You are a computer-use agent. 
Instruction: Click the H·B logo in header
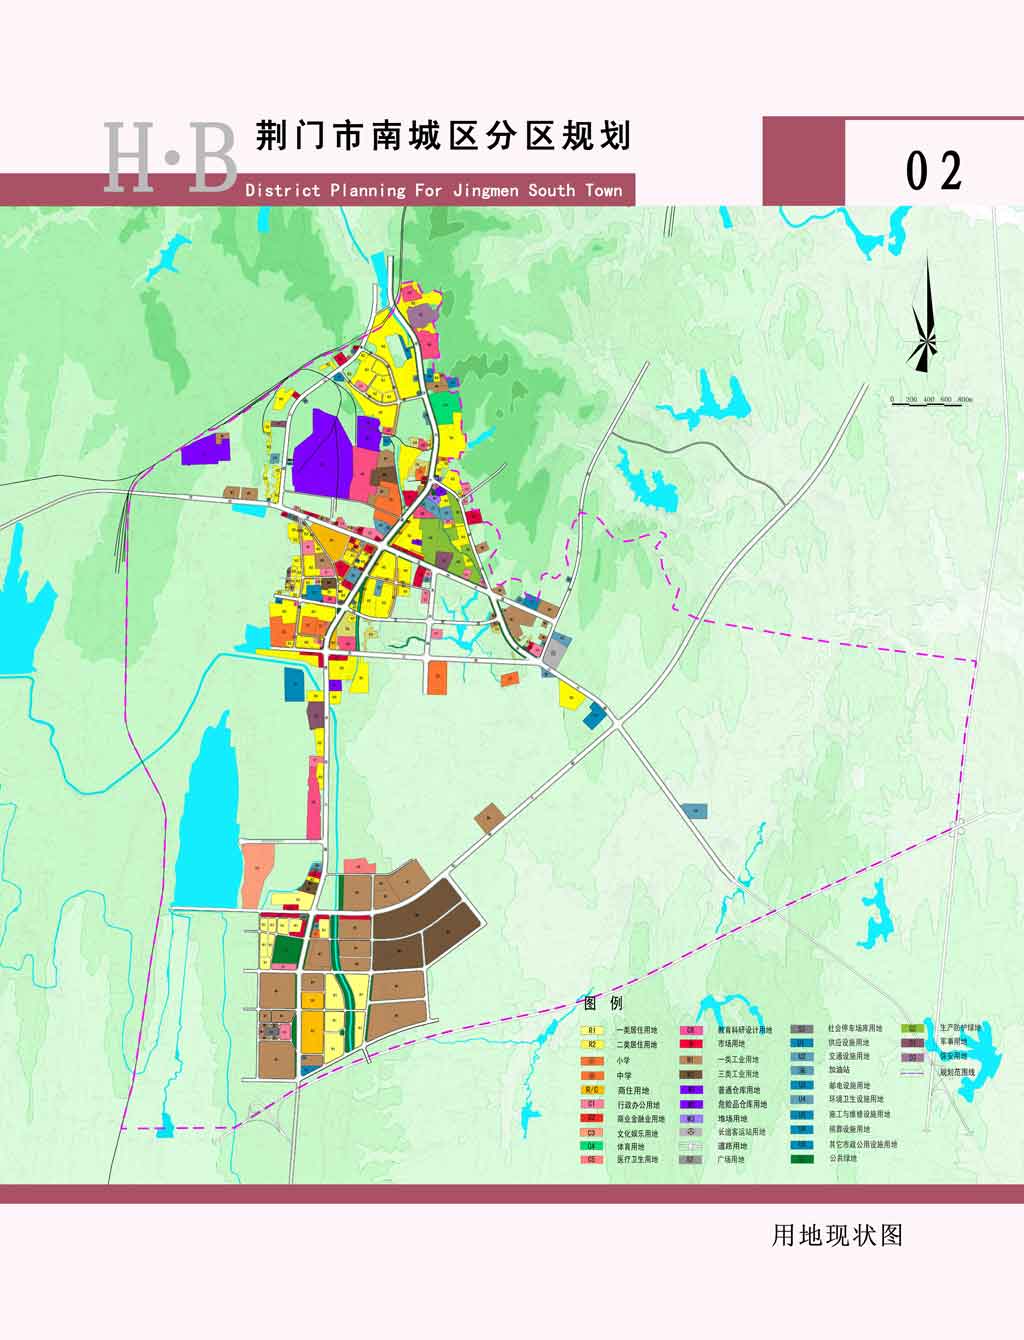tap(170, 158)
